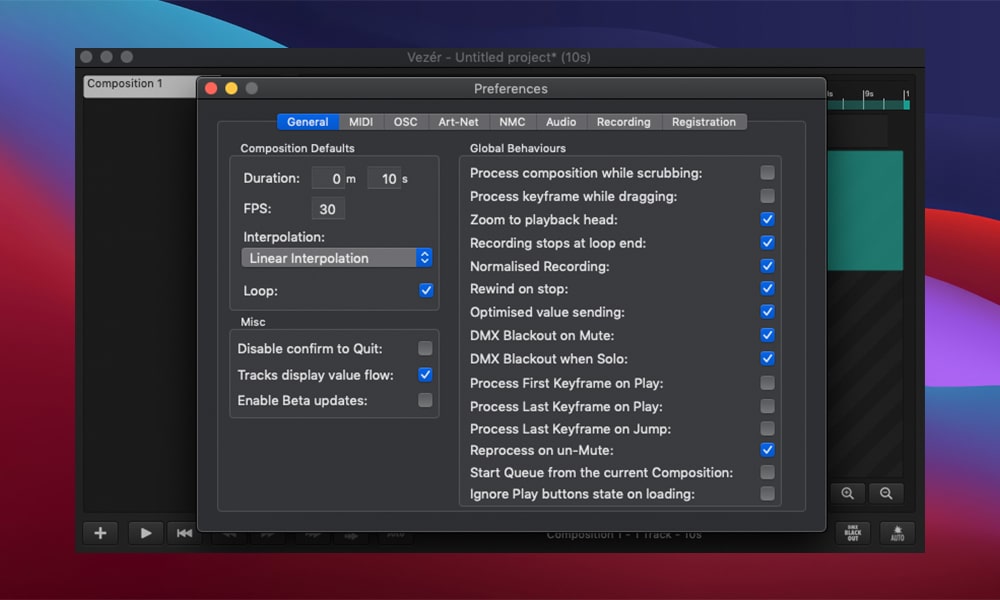Open the Art-Net preferences tab
The image size is (1000, 600).
(458, 122)
